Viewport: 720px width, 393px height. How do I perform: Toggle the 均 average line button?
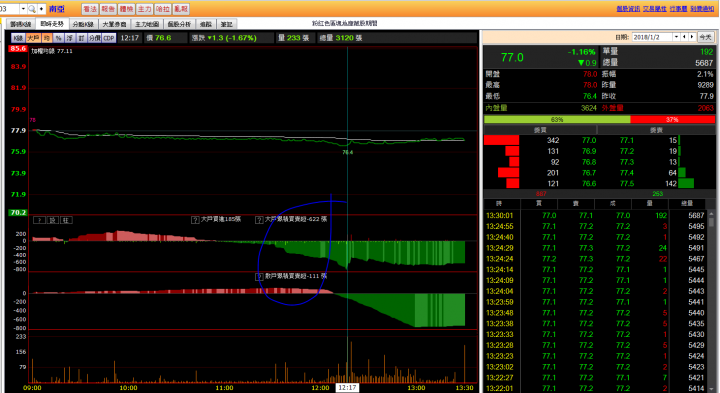coord(46,38)
